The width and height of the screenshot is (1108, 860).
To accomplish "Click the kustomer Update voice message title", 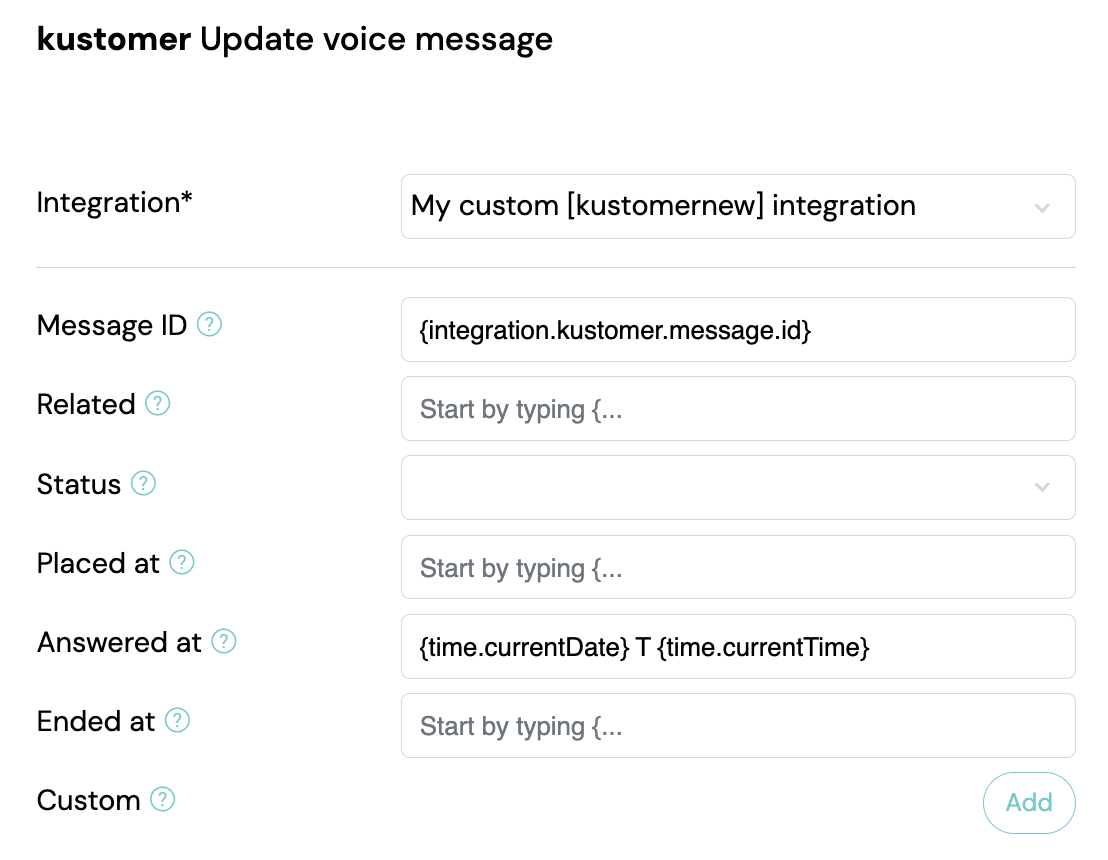I will coord(295,40).
